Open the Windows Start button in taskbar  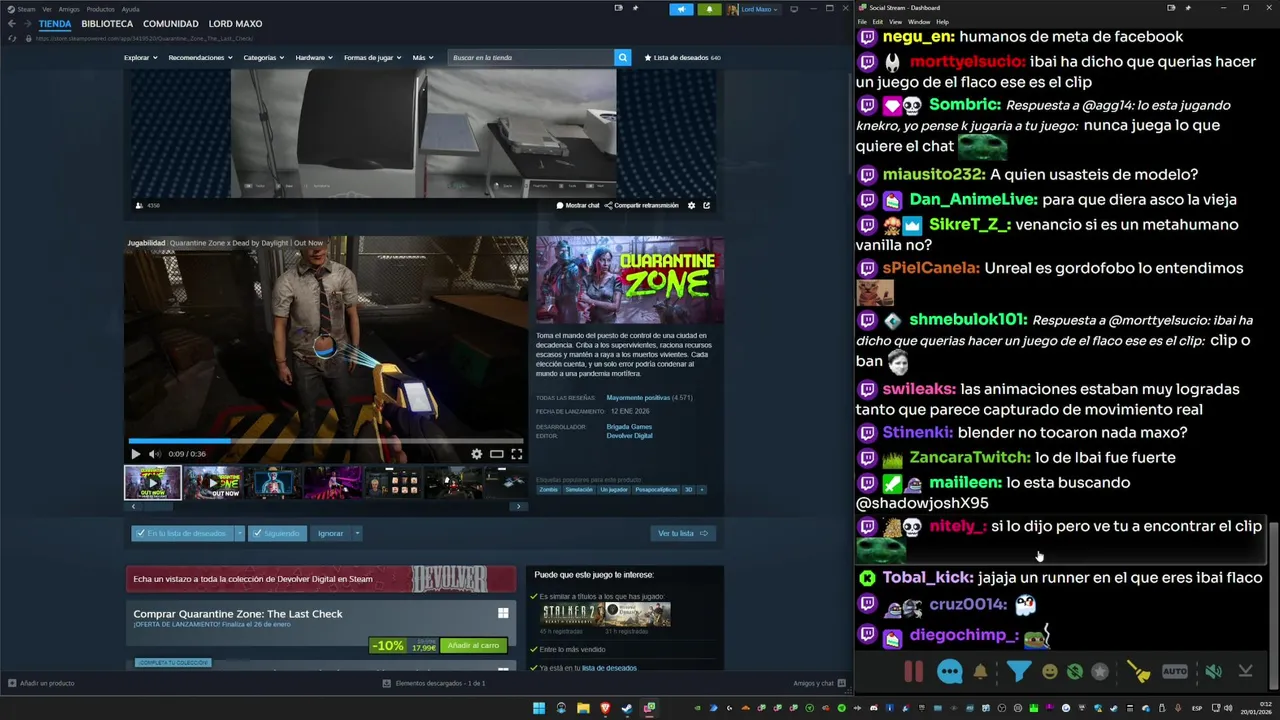coord(539,708)
